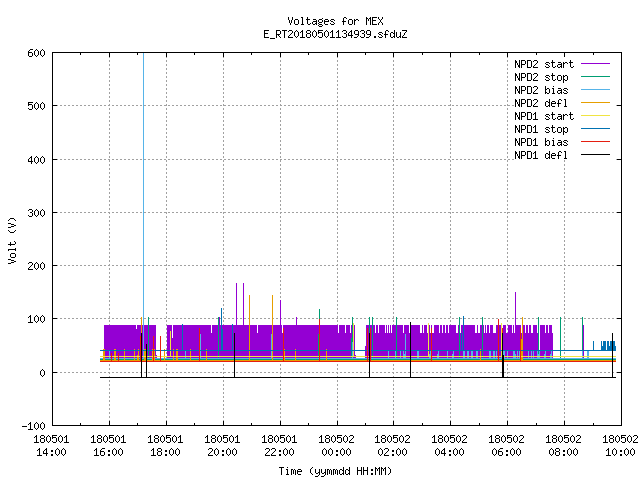Screen dimensions: 640x480
Task: Click the x-axis tick '180501 16:00'
Action: [108, 446]
